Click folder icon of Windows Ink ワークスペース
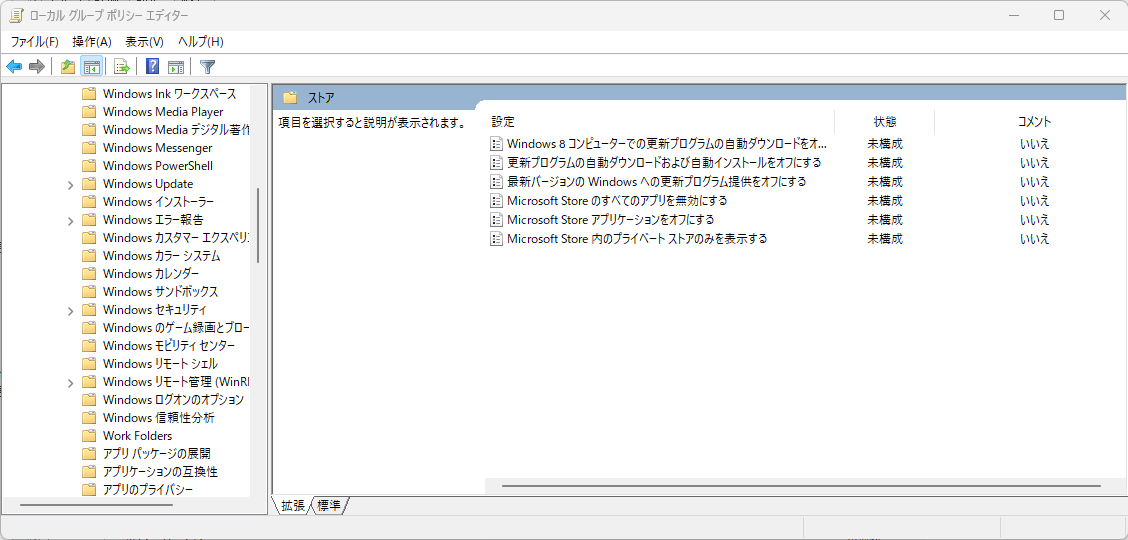The width and height of the screenshot is (1128, 540). click(89, 93)
